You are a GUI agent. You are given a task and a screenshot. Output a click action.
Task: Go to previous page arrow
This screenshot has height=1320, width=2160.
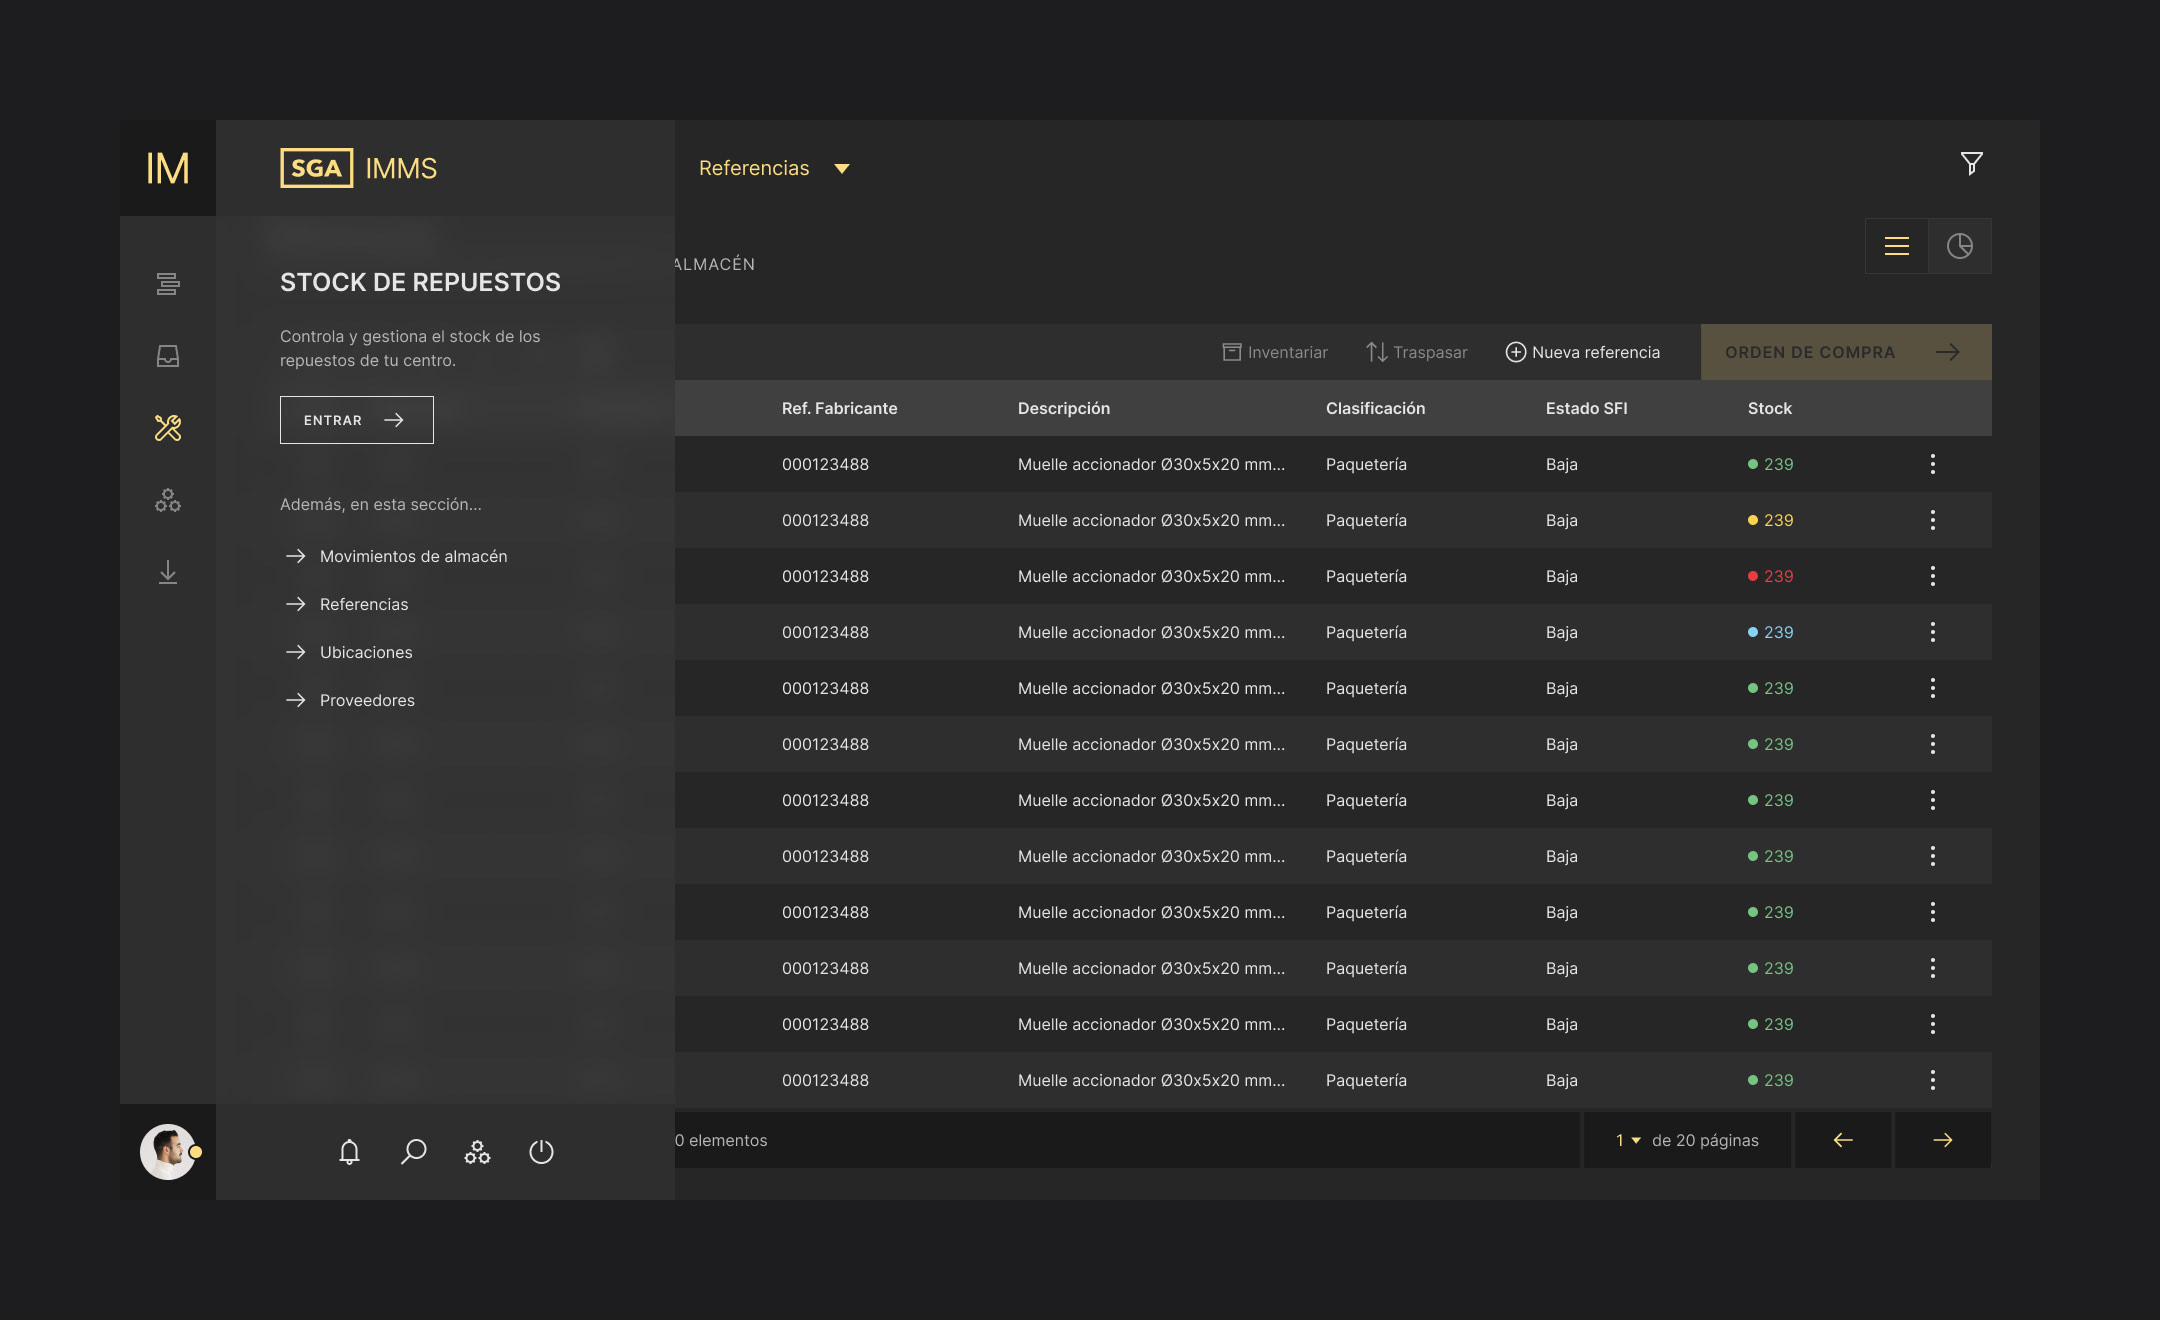tap(1843, 1140)
